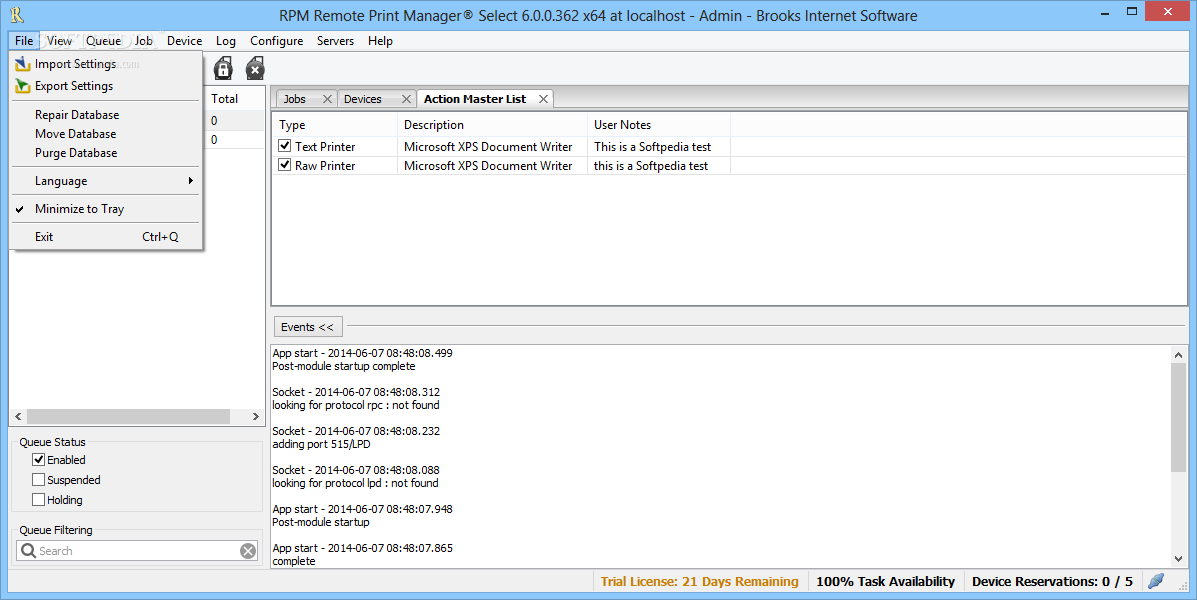Open the Device menu
The height and width of the screenshot is (600, 1197).
(185, 41)
